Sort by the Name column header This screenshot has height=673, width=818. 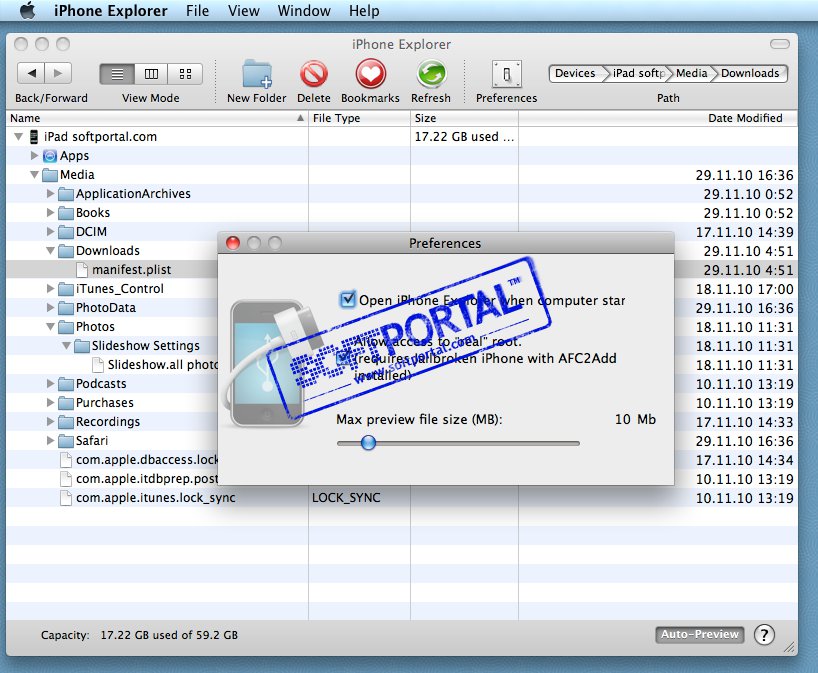click(x=157, y=118)
